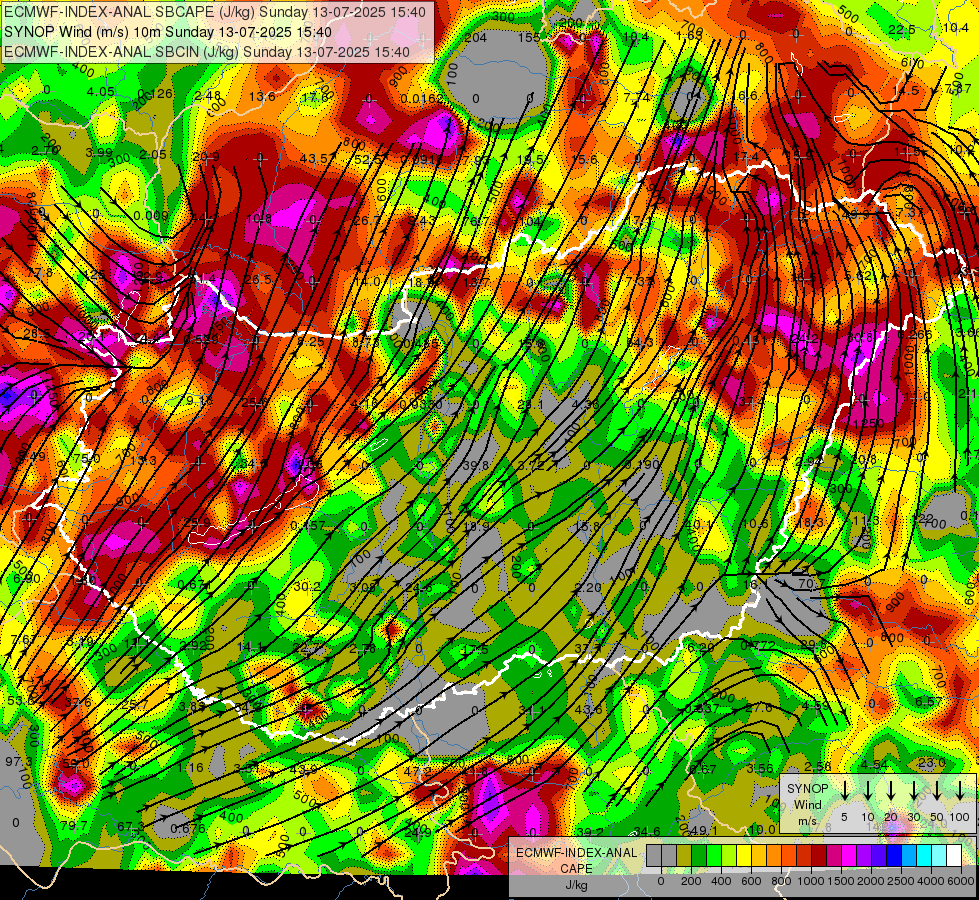
Task: Click the 6000 tick label on the CAPE legend
Action: click(960, 881)
